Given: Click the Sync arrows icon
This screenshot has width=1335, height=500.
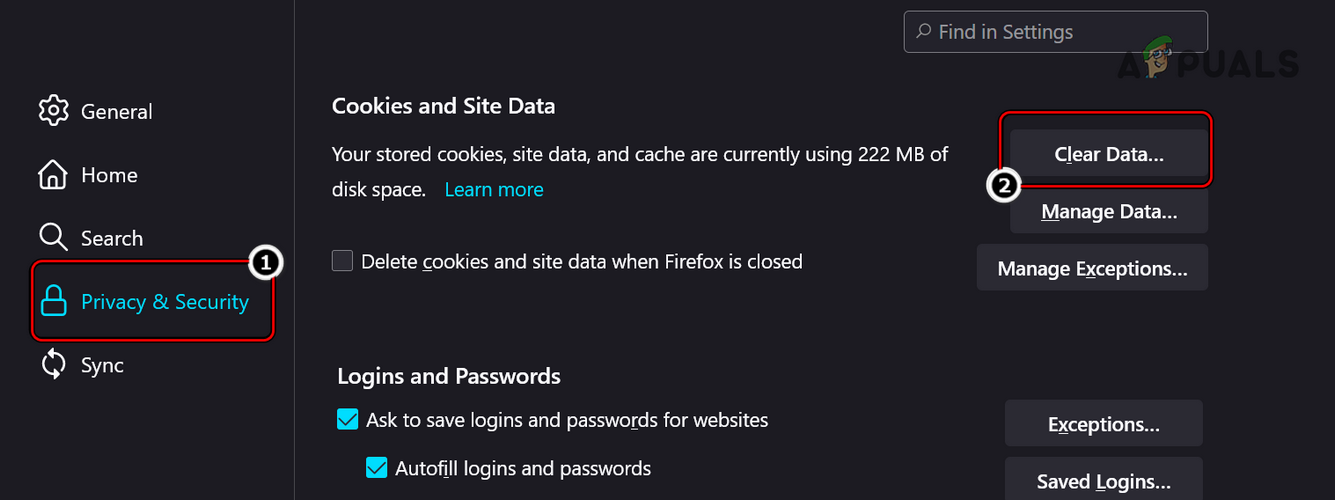Looking at the screenshot, I should tap(53, 365).
